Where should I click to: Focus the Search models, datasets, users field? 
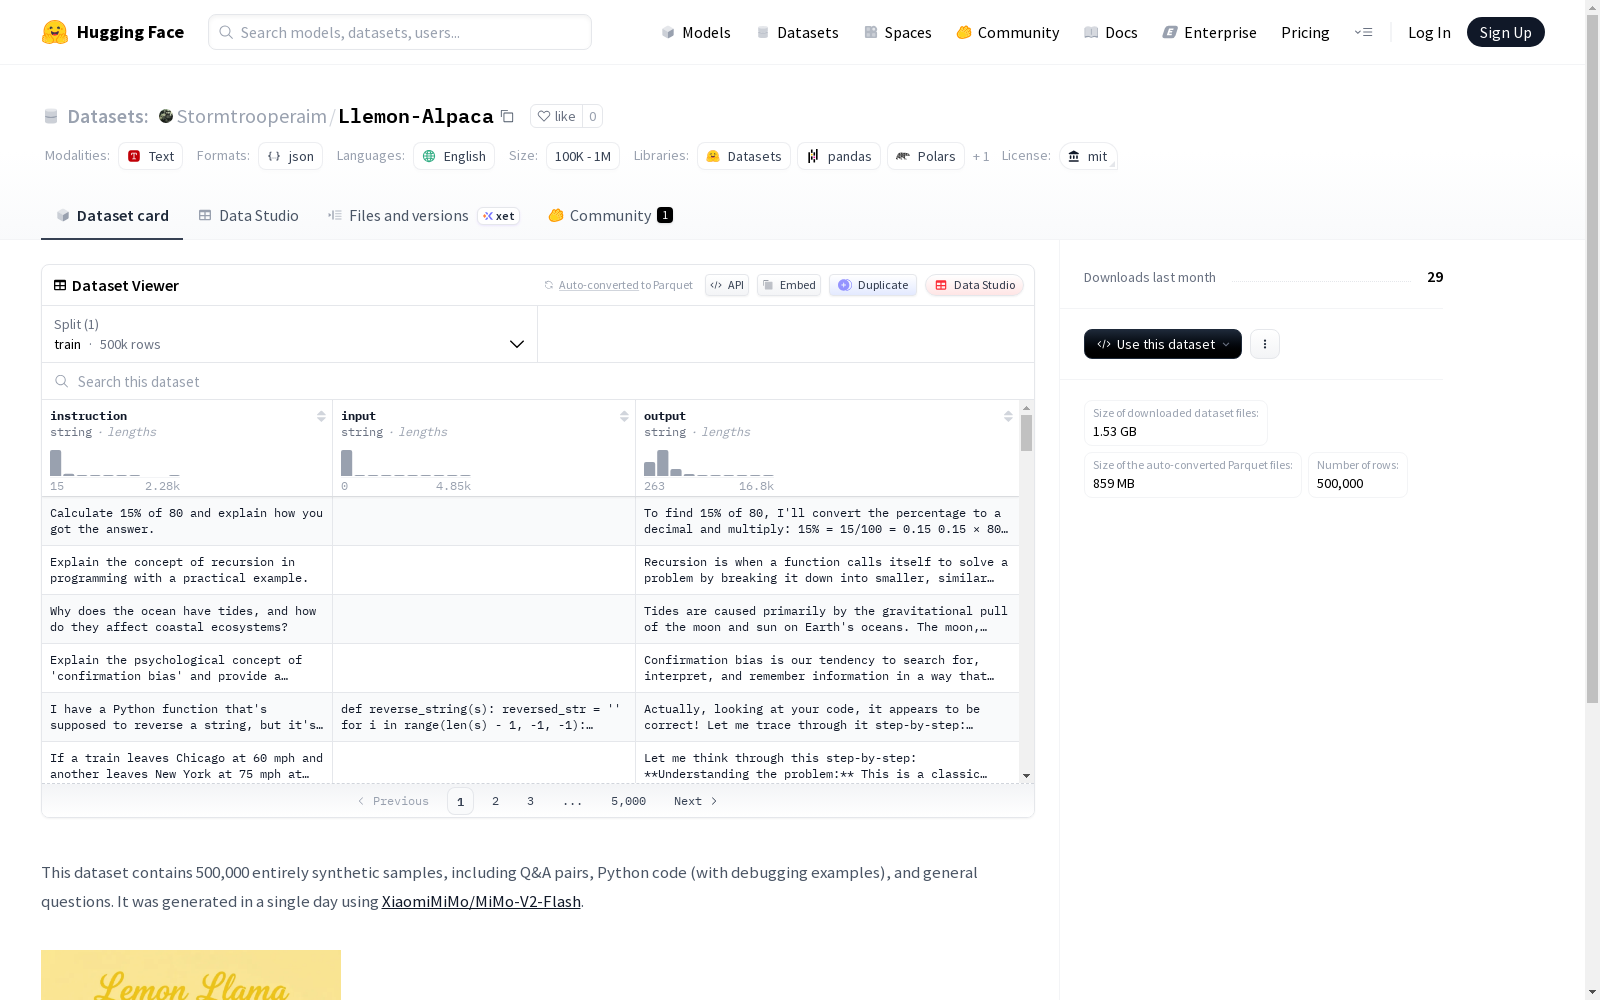click(x=400, y=32)
